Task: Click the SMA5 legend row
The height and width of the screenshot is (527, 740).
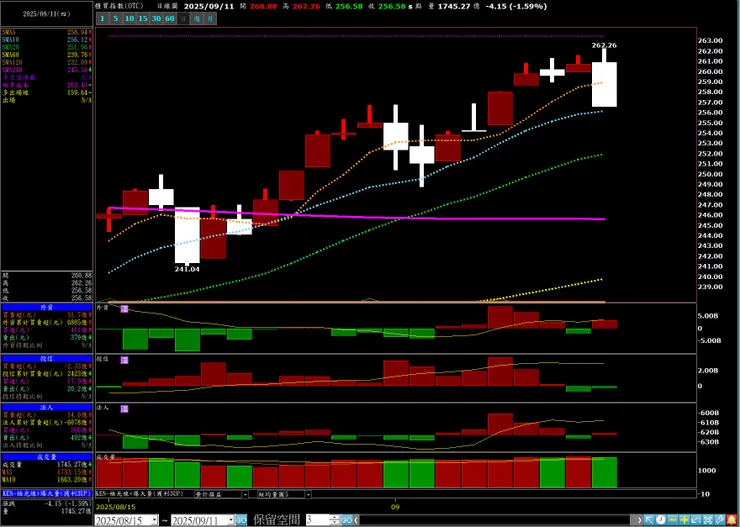Action: 47,32
